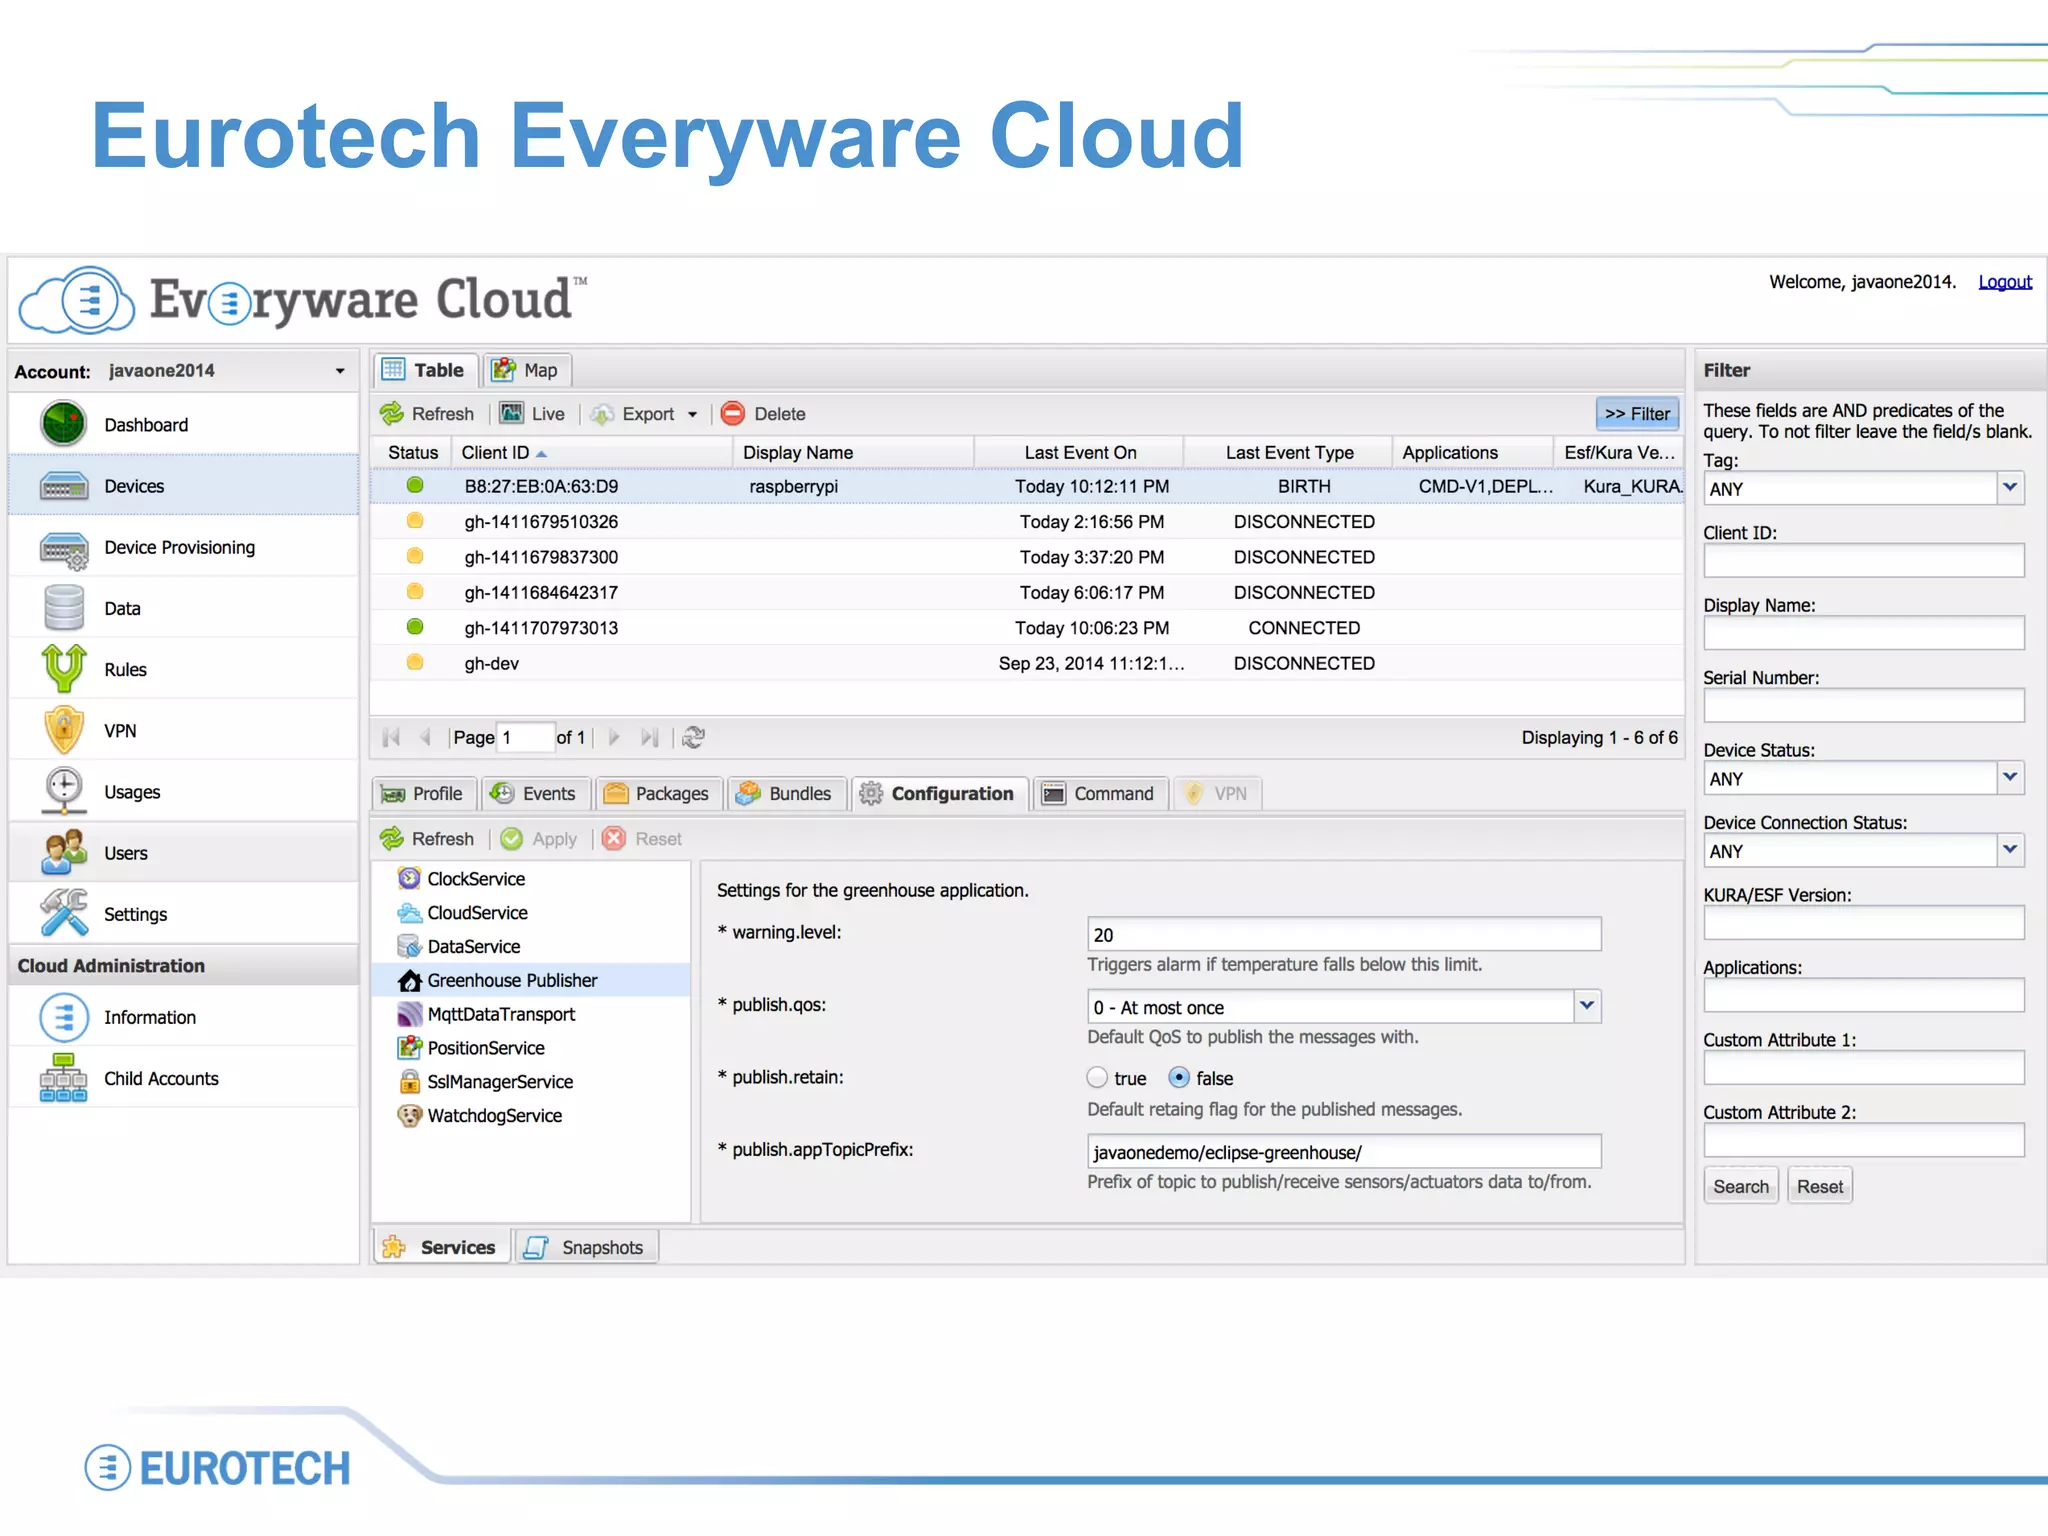The height and width of the screenshot is (1536, 2048).
Task: Click the pagination refresh icon
Action: [x=693, y=737]
